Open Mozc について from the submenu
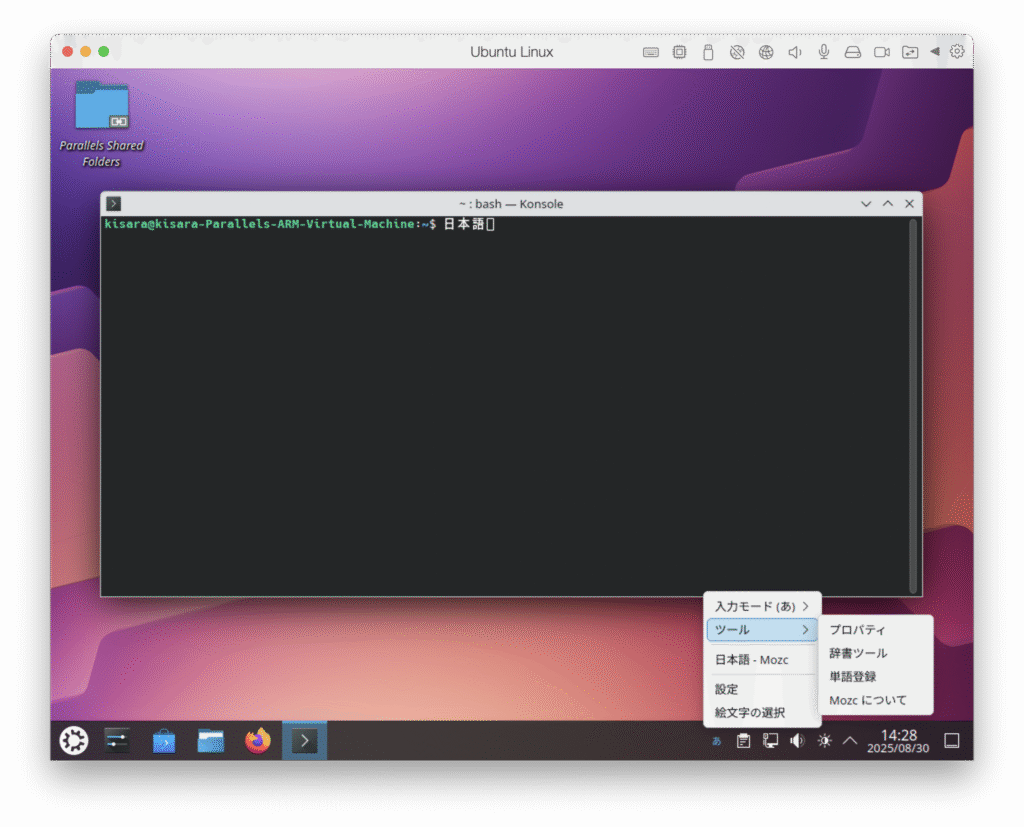This screenshot has width=1024, height=827. pos(875,700)
